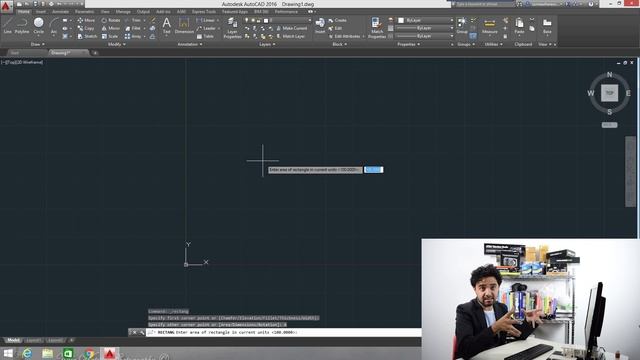Click the TOP face of ViewCube
Screen dimensions: 640x360
(x=609, y=93)
